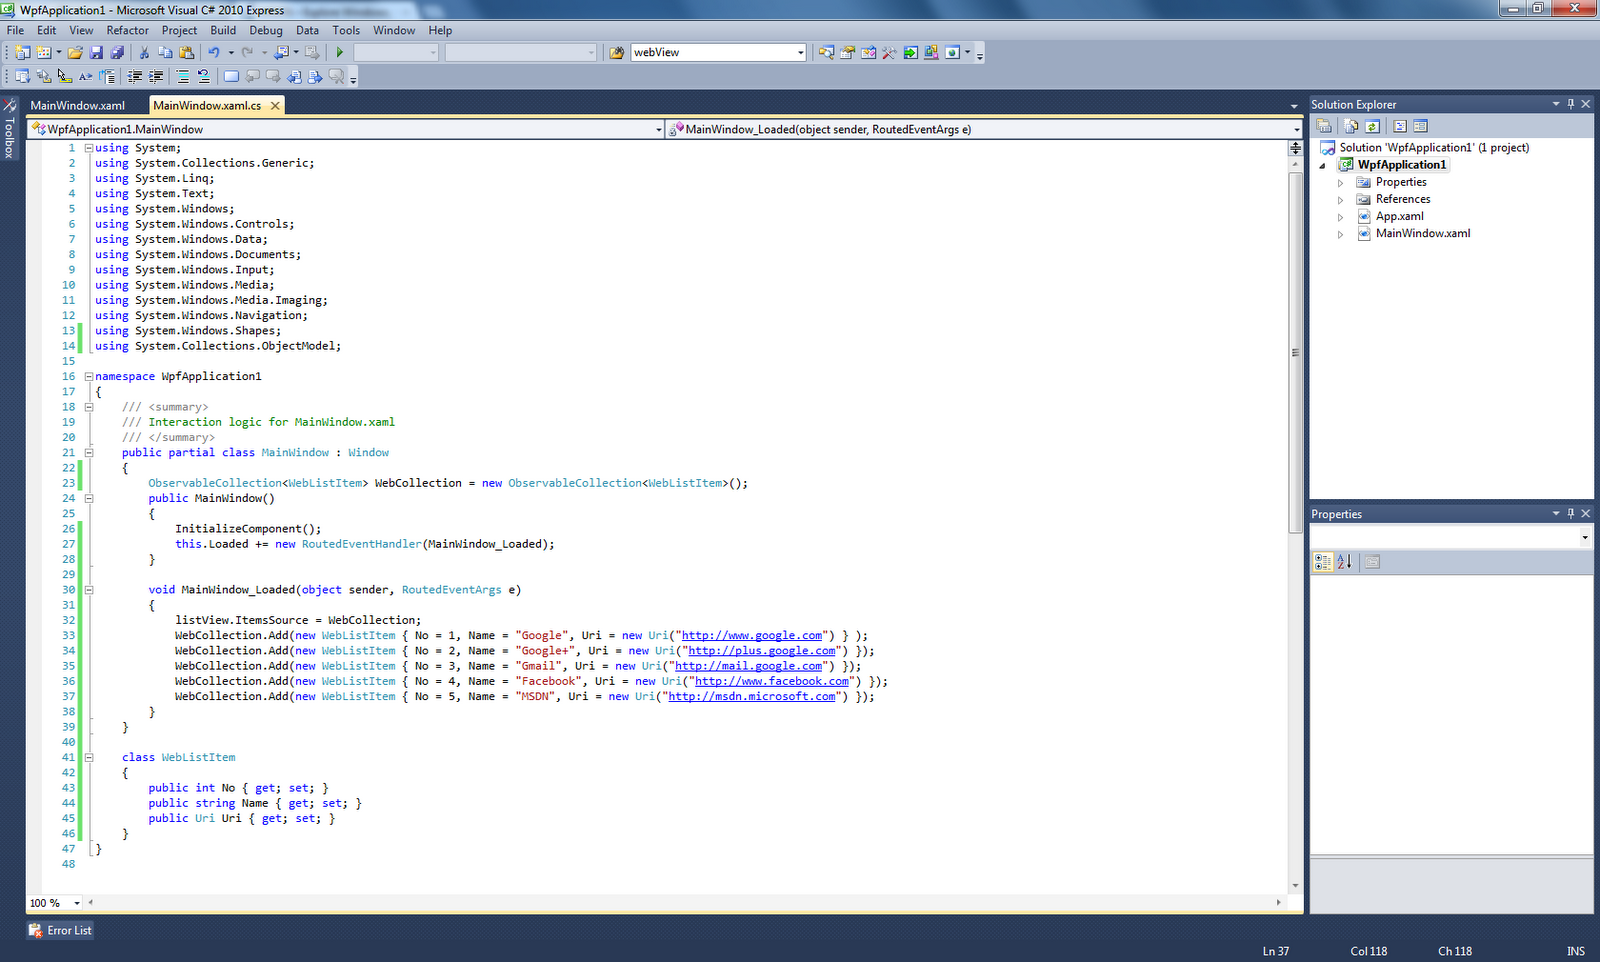Auto-hide the Properties panel via its pin
Image resolution: width=1600 pixels, height=962 pixels.
pyautogui.click(x=1570, y=513)
